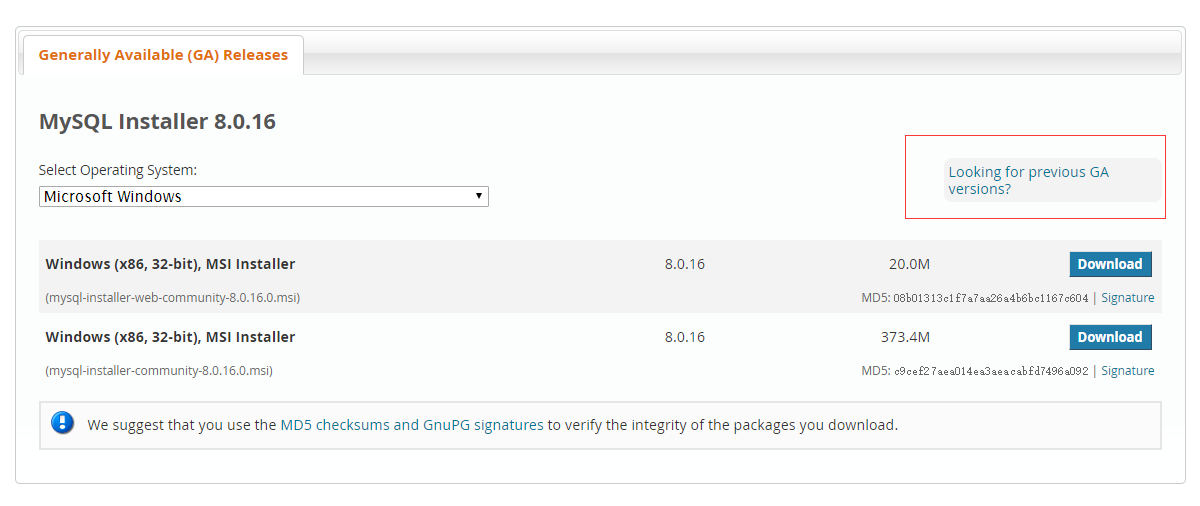Click the blue info exclamation icon
The height and width of the screenshot is (506, 1200).
click(63, 423)
